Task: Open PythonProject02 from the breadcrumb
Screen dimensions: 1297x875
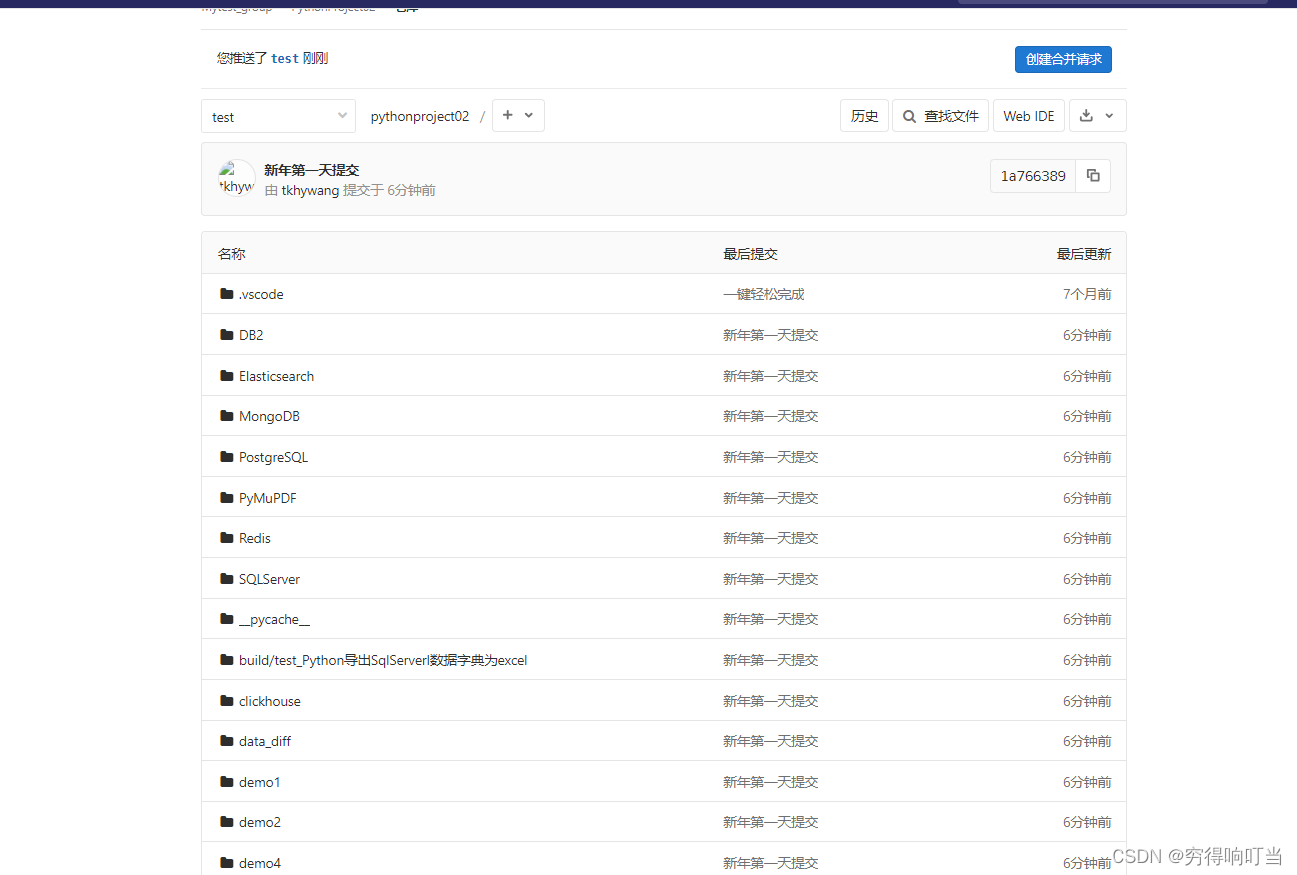Action: [332, 5]
